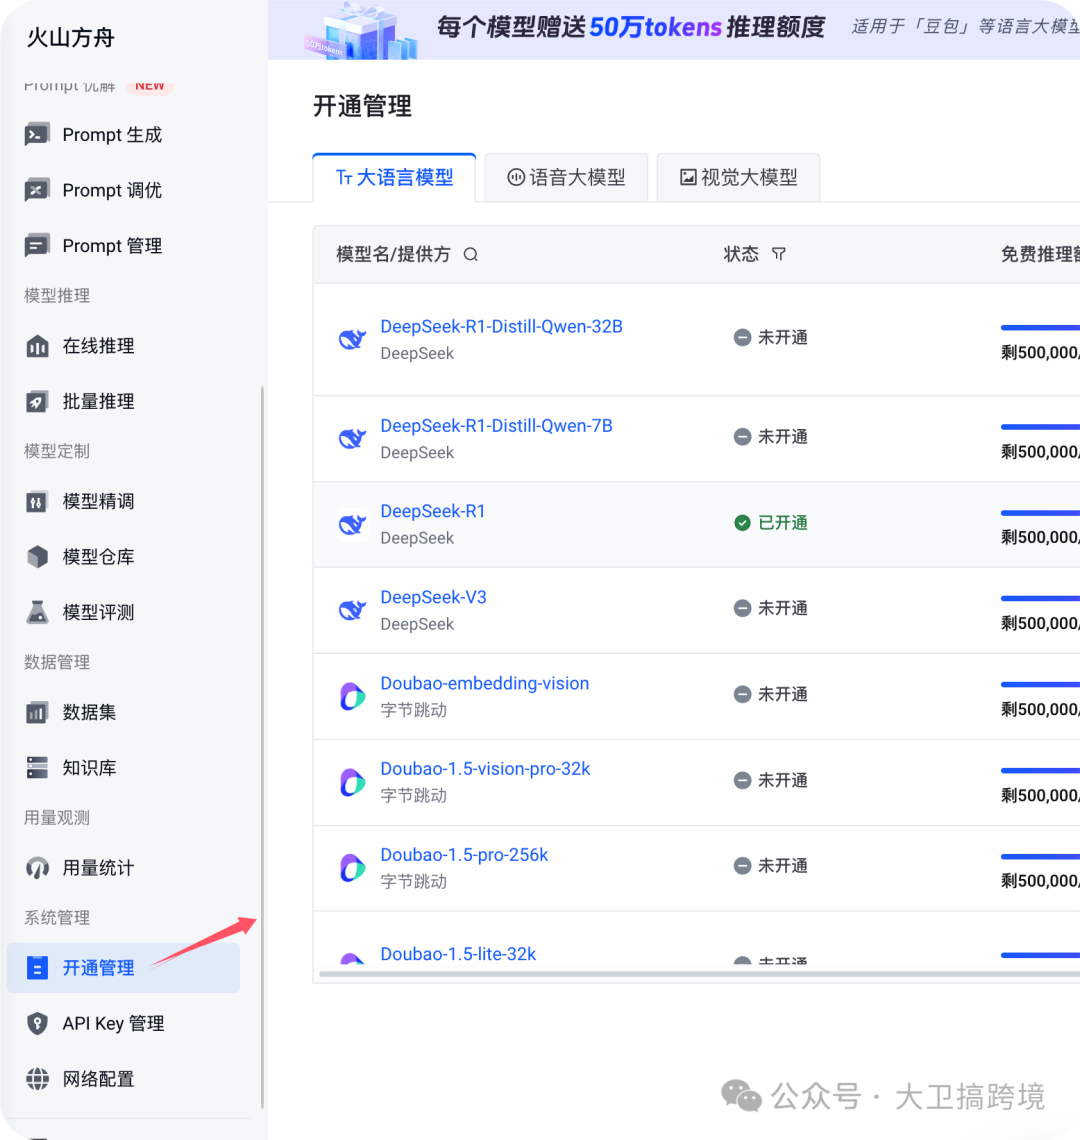Image resolution: width=1080 pixels, height=1140 pixels.
Task: Select the 模型精调 fine-tuning icon
Action: point(36,501)
